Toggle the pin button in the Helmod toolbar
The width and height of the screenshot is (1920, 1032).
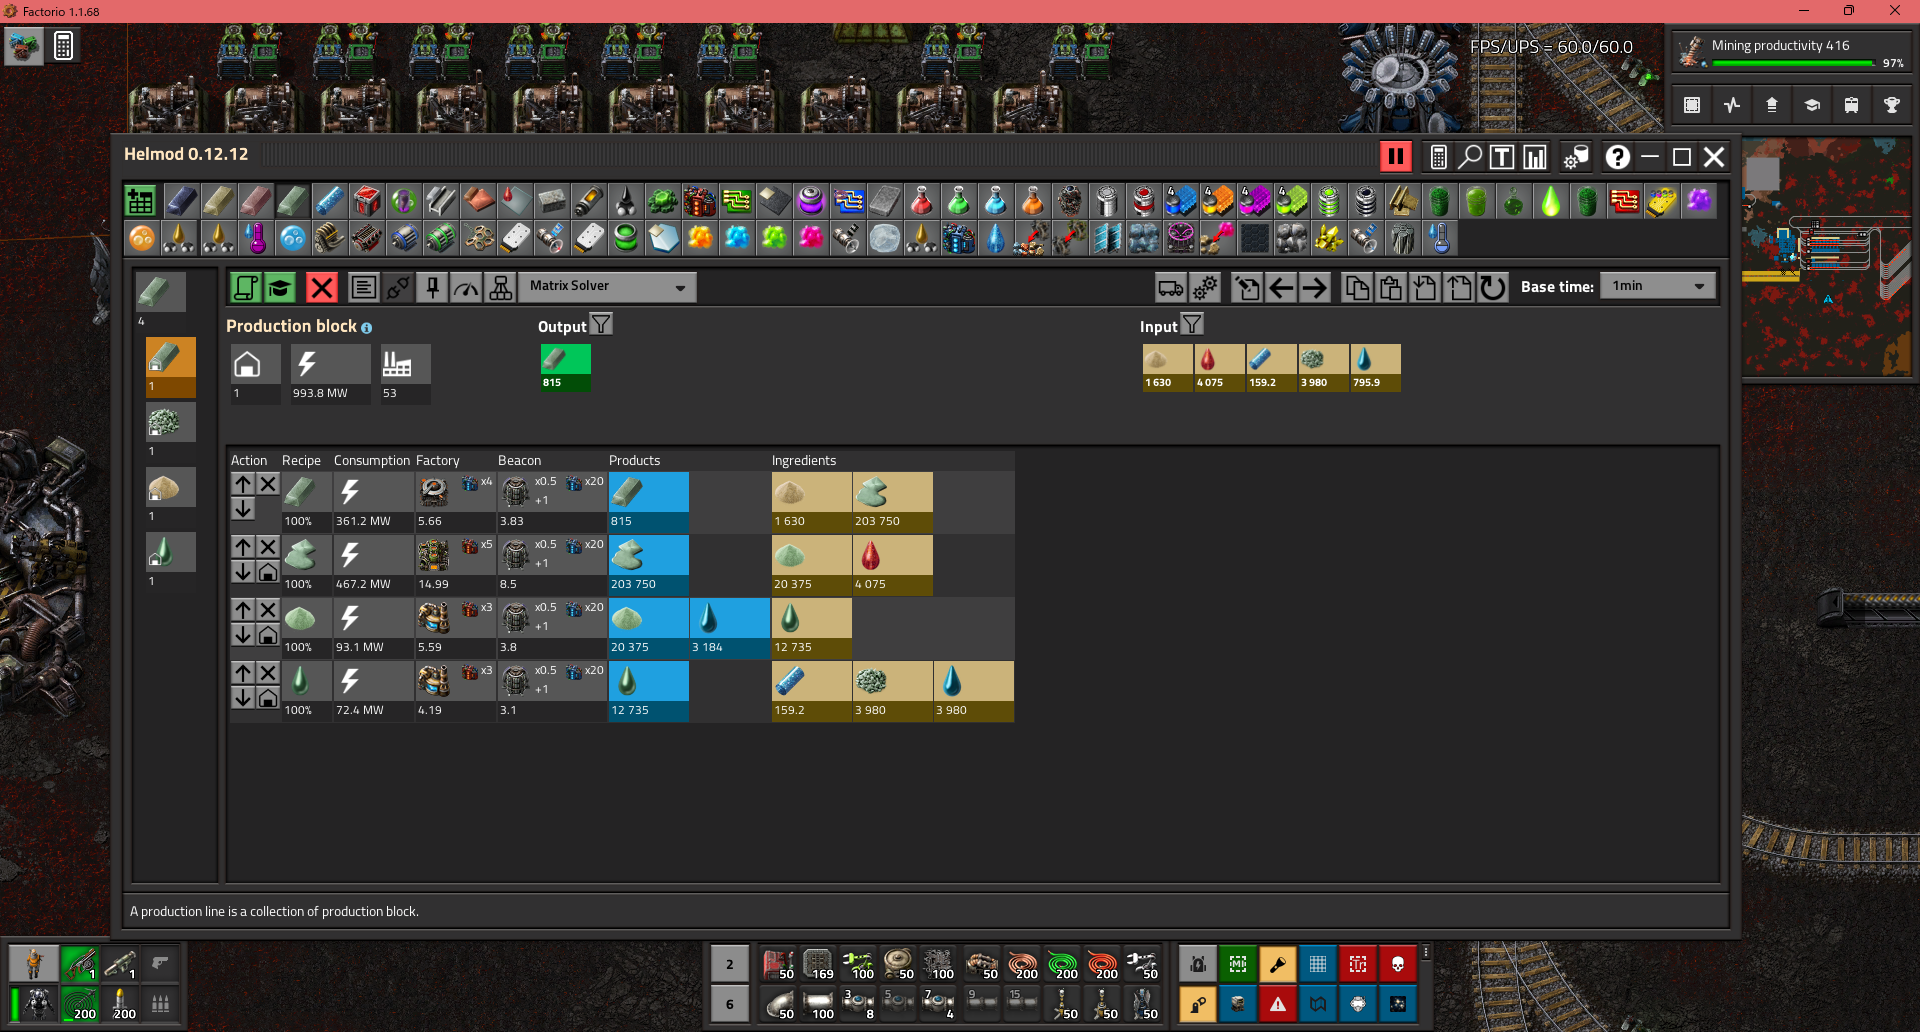[432, 288]
